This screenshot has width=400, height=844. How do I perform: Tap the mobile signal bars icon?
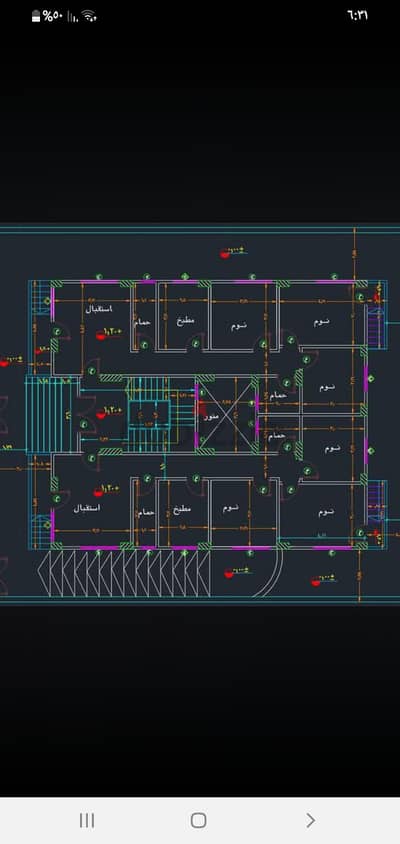point(73,17)
